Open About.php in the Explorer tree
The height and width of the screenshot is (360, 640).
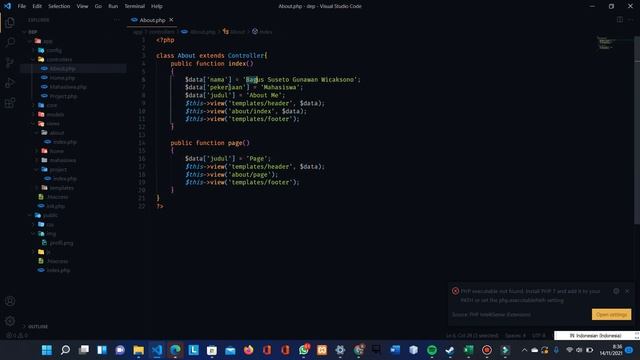[62, 69]
